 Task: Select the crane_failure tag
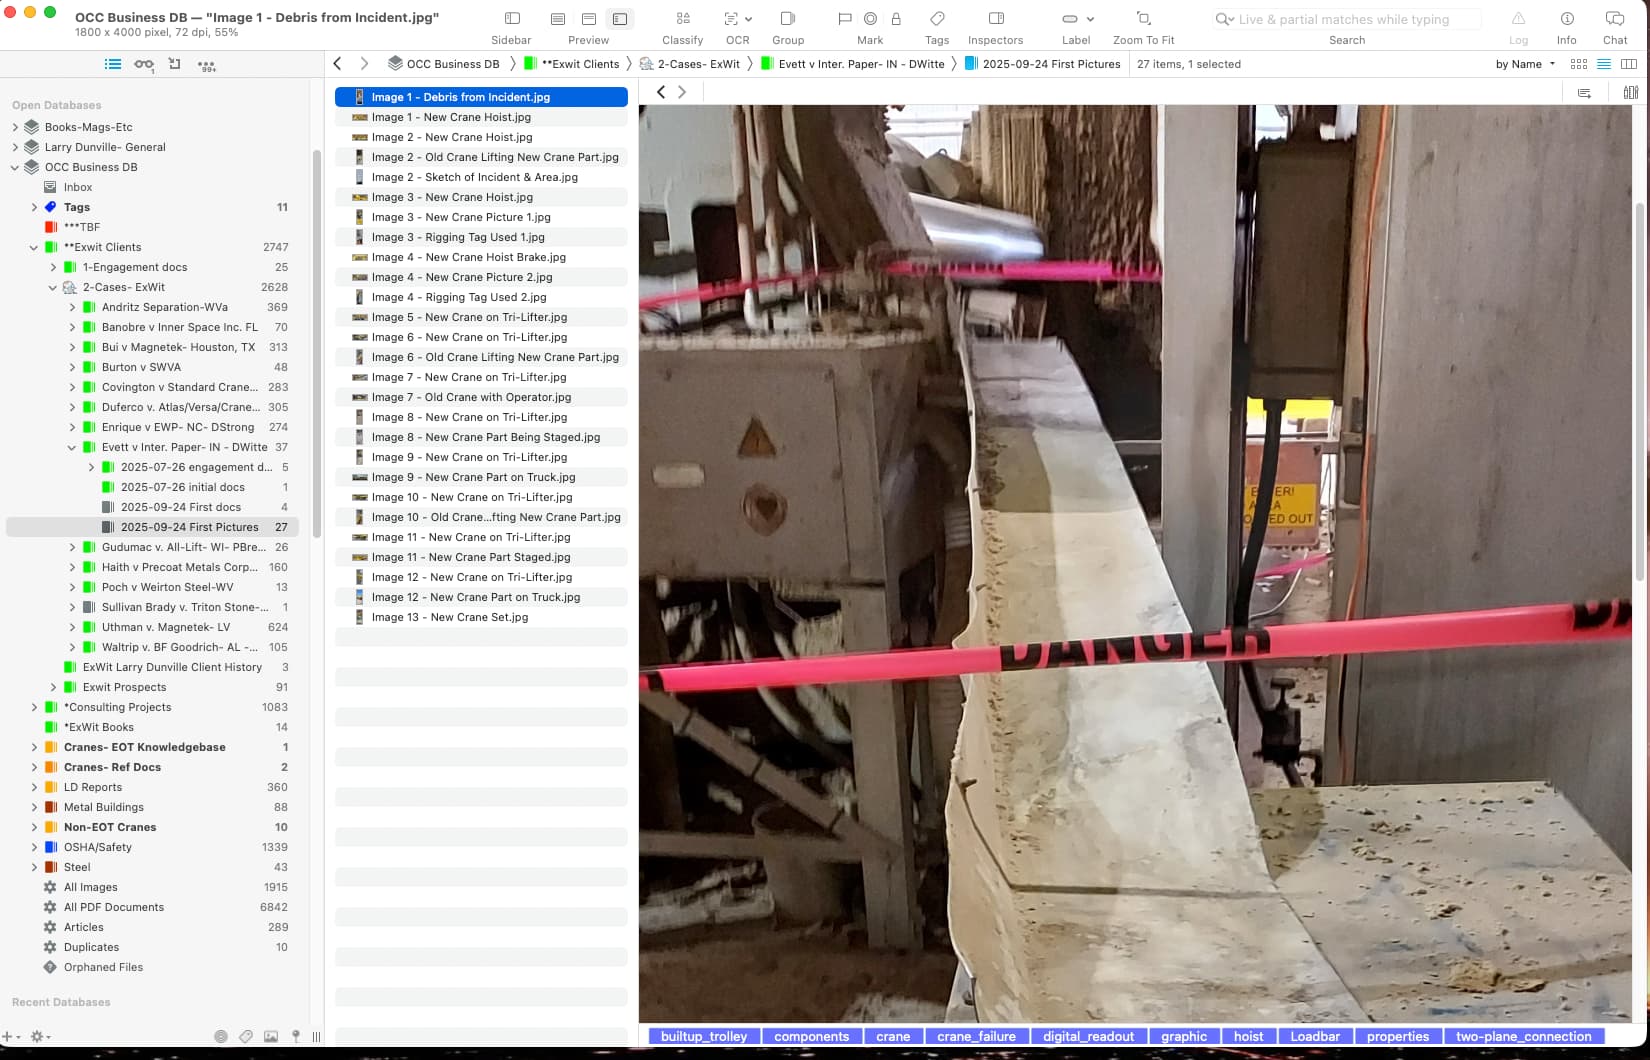pyautogui.click(x=975, y=1036)
